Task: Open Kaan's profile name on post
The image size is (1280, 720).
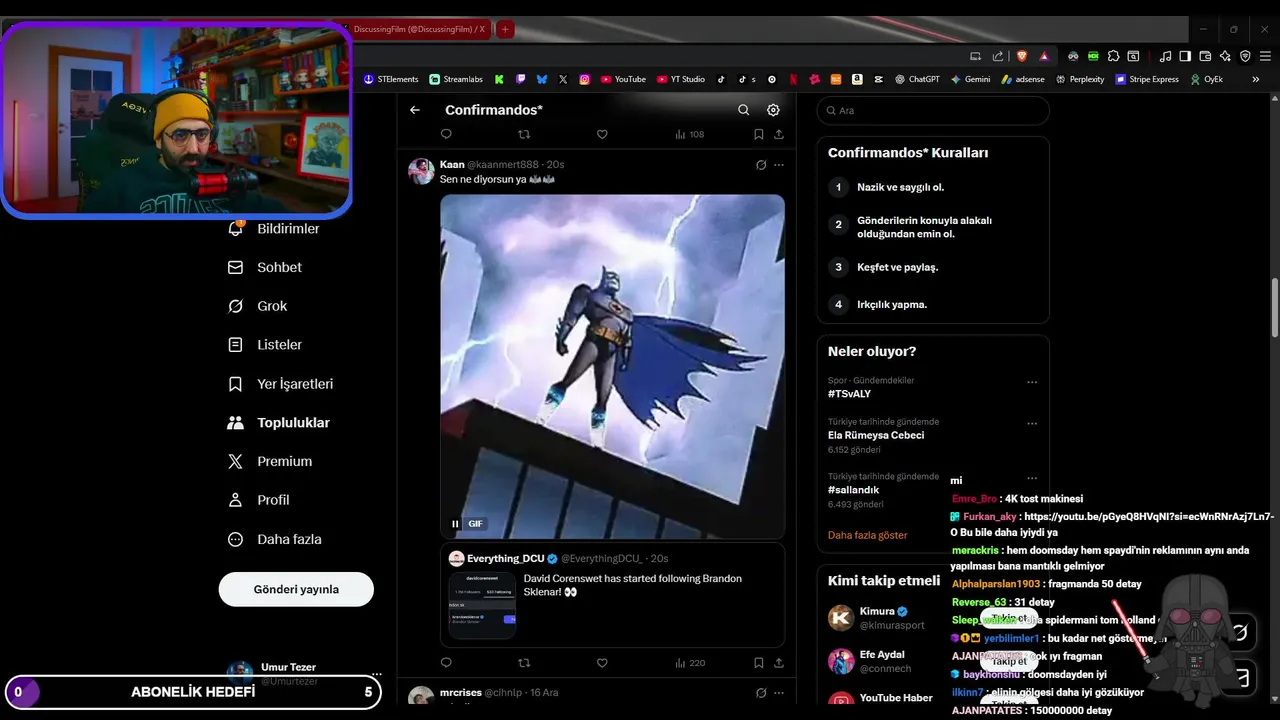Action: tap(452, 164)
